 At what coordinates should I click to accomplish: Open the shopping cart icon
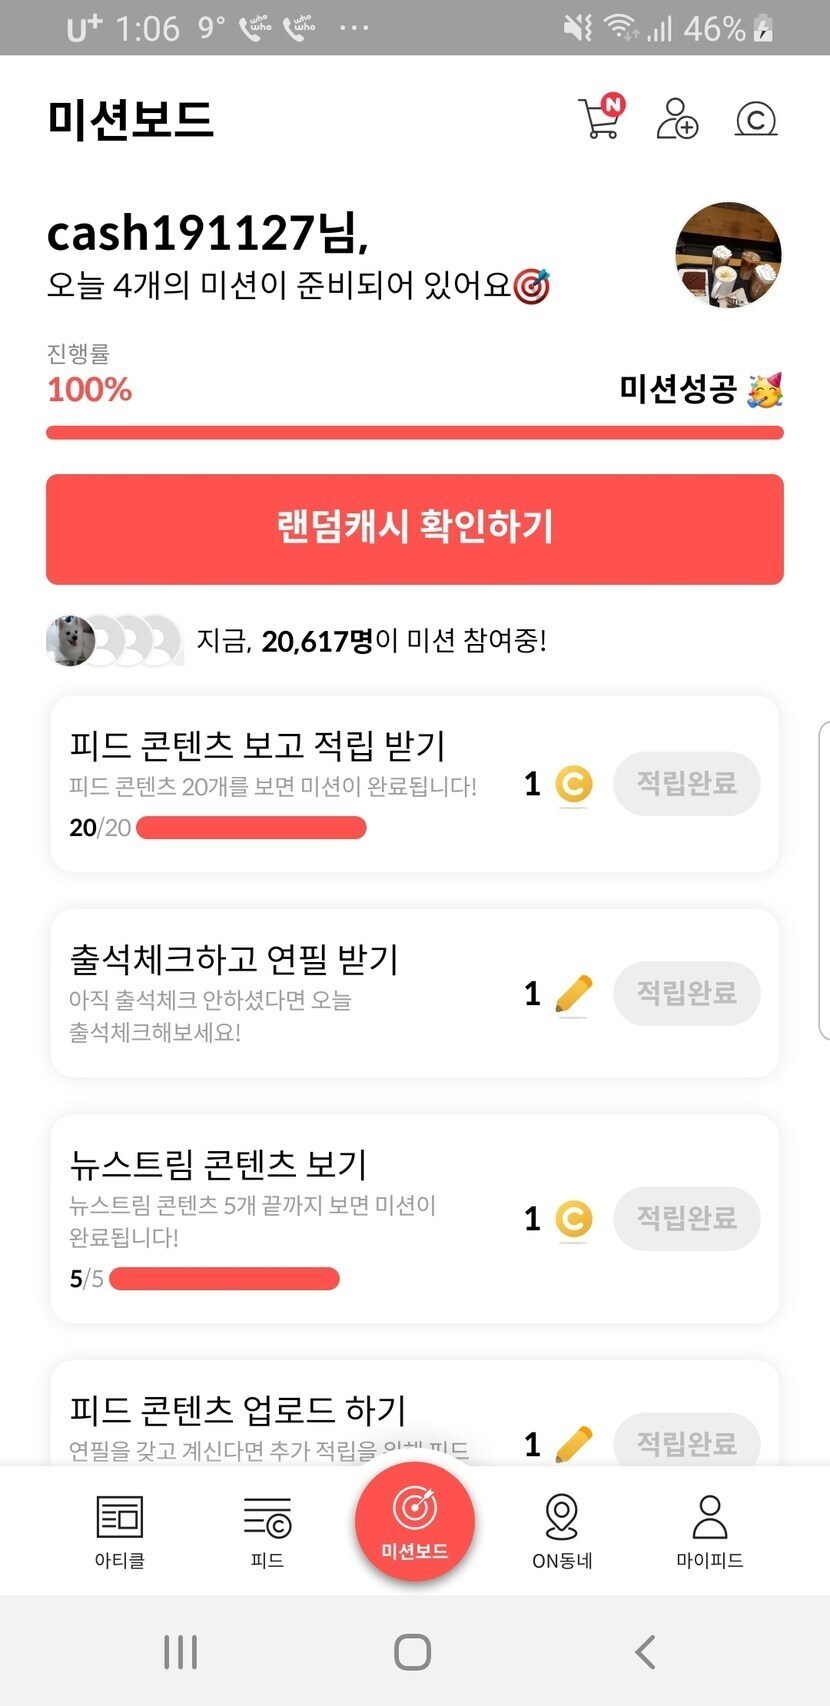tap(600, 118)
